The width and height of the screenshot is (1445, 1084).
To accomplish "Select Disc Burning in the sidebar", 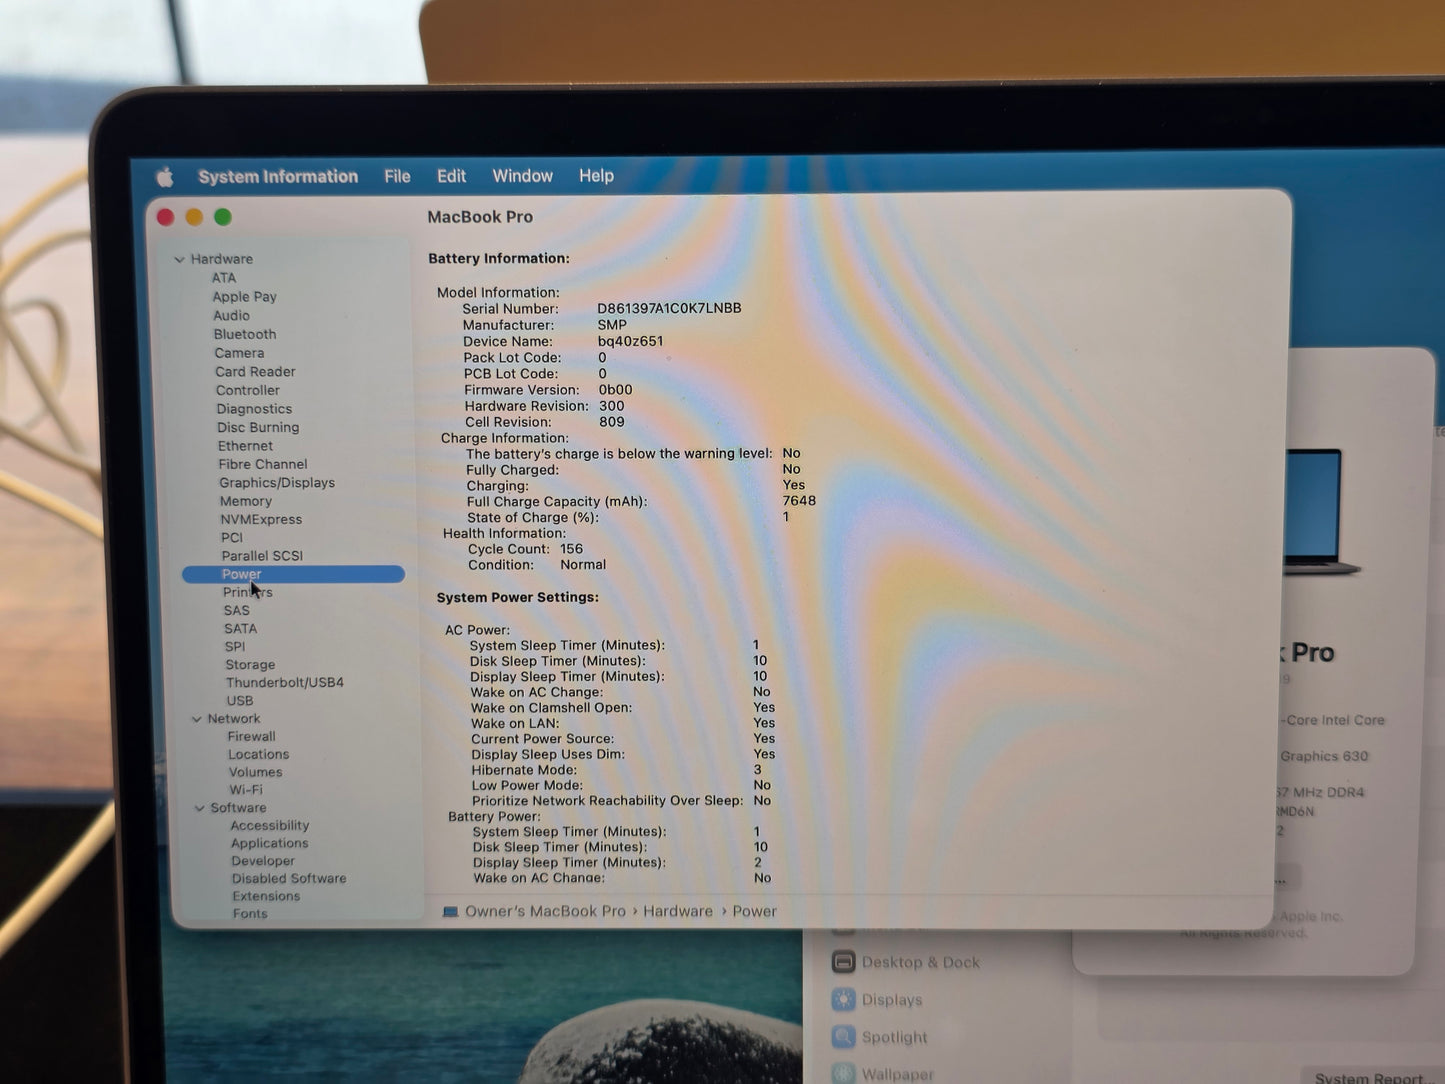I will click(258, 427).
